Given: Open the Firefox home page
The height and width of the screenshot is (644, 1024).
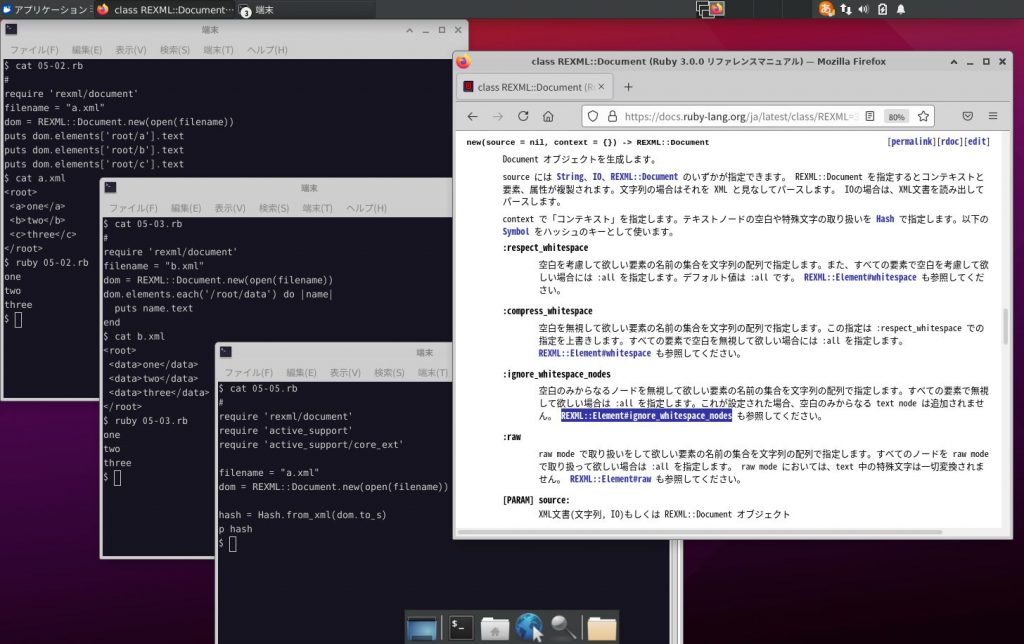Looking at the screenshot, I should click(x=548, y=115).
